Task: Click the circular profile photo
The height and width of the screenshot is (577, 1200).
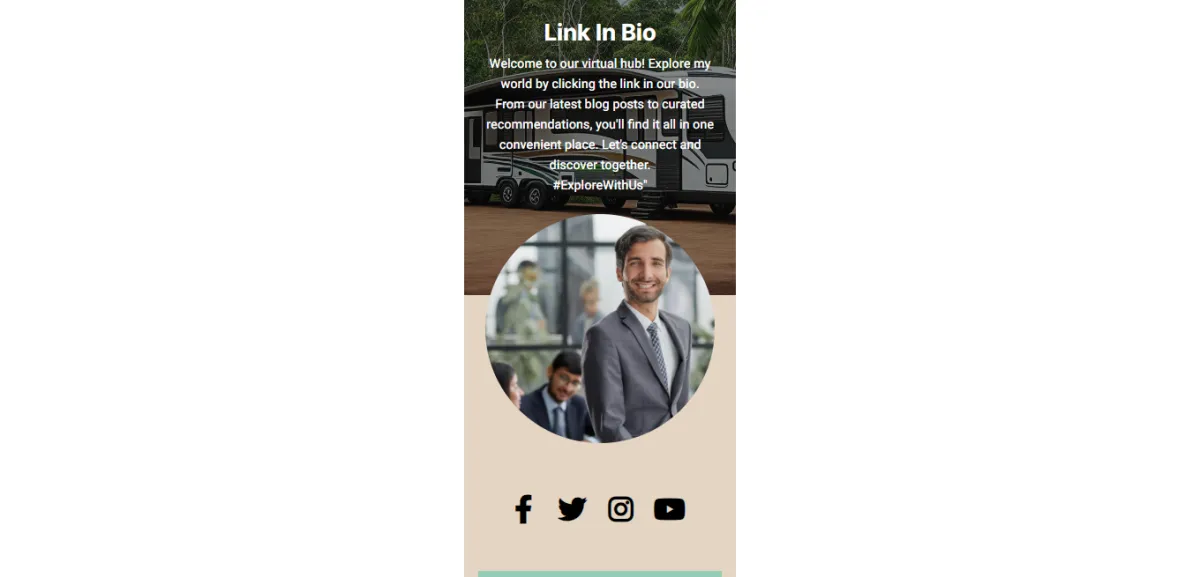Action: (600, 328)
